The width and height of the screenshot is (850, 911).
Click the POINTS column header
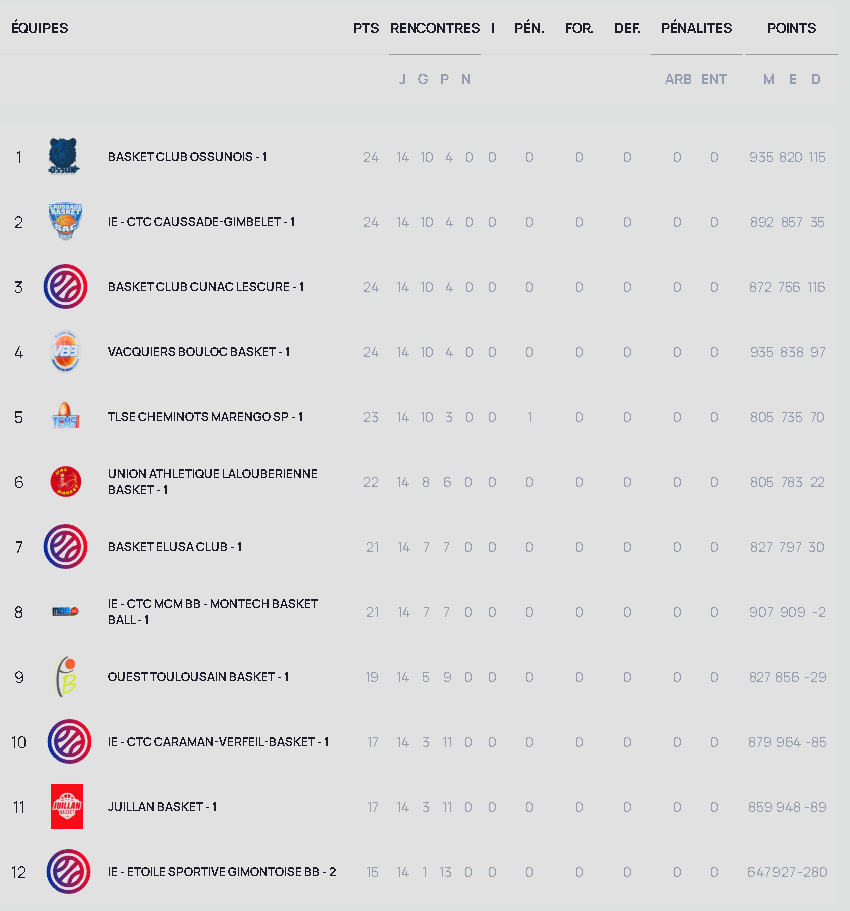791,28
